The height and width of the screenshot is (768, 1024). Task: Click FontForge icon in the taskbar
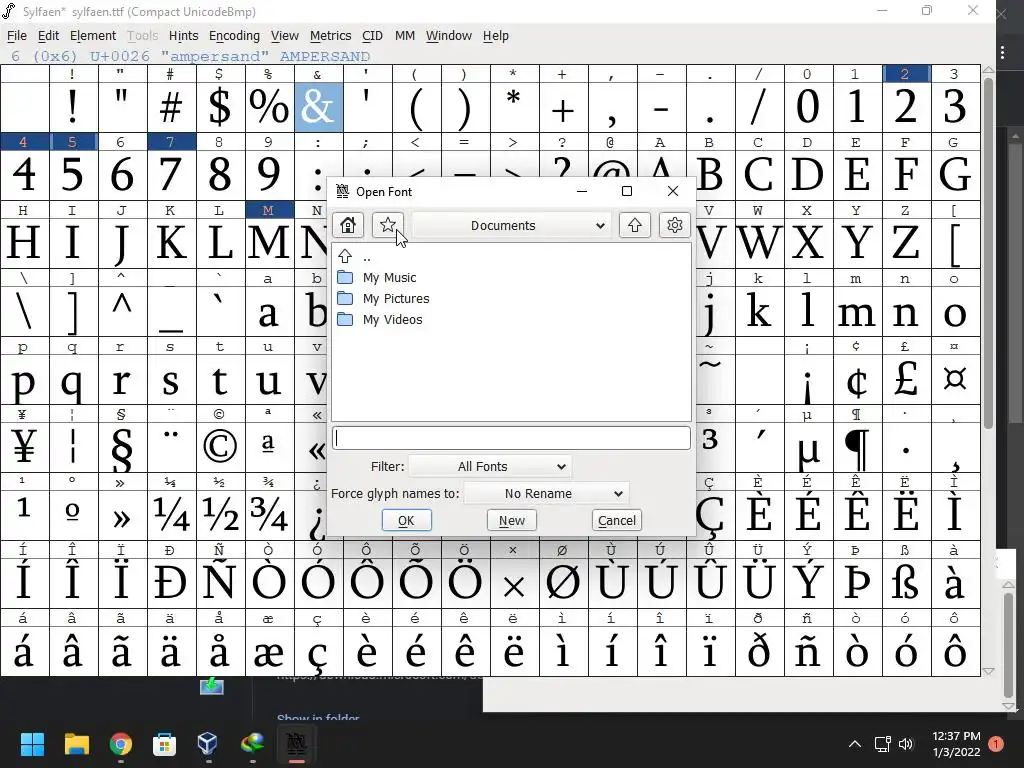click(296, 744)
